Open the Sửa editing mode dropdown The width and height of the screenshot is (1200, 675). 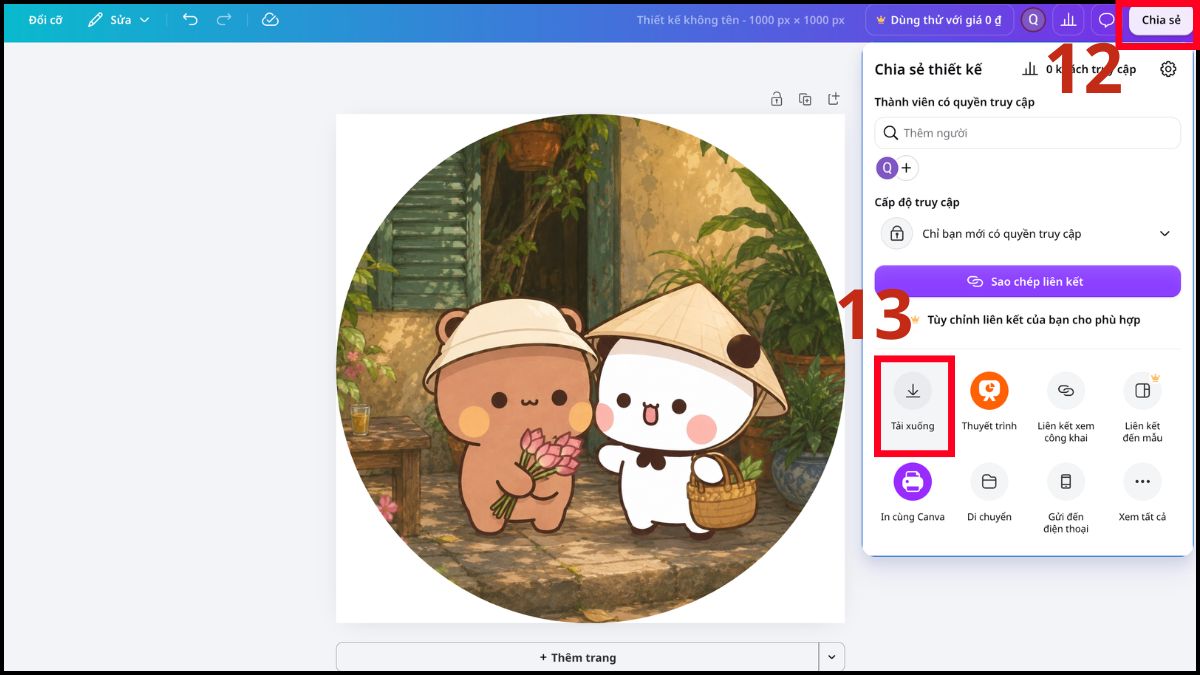[x=119, y=20]
